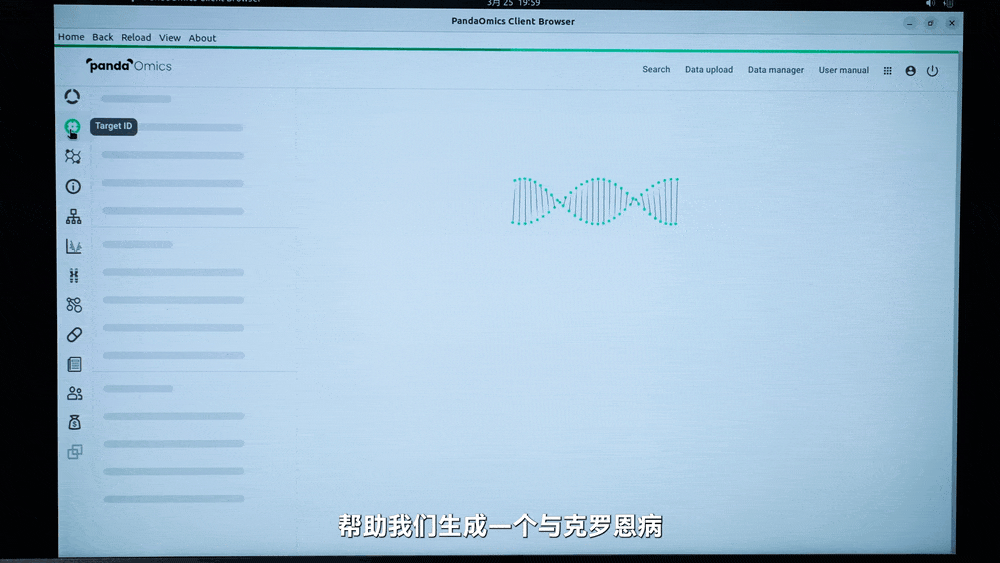This screenshot has height=563, width=1000.
Task: Open the Data manager link
Action: 775,70
